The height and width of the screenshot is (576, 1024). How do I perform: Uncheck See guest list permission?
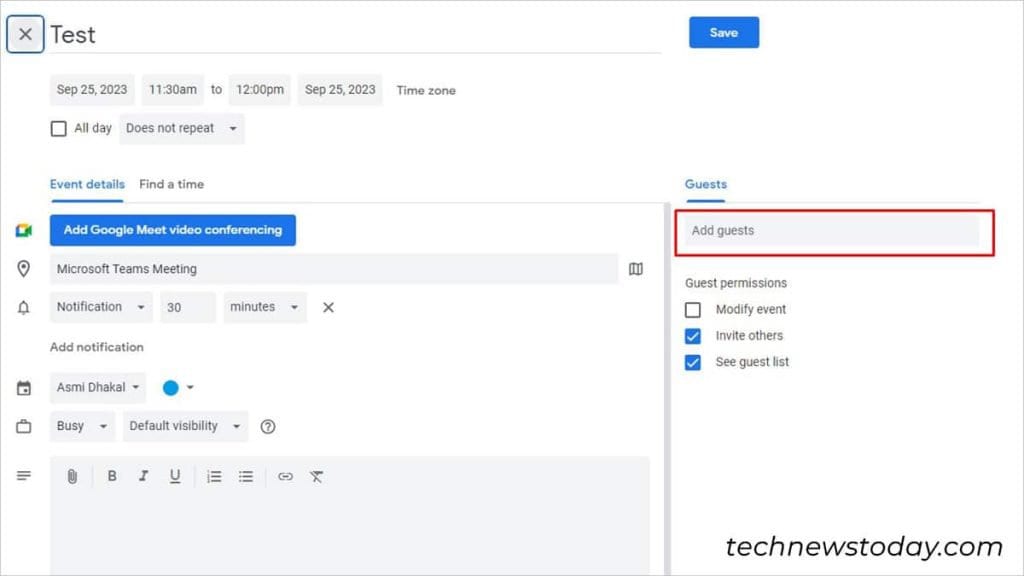(693, 362)
